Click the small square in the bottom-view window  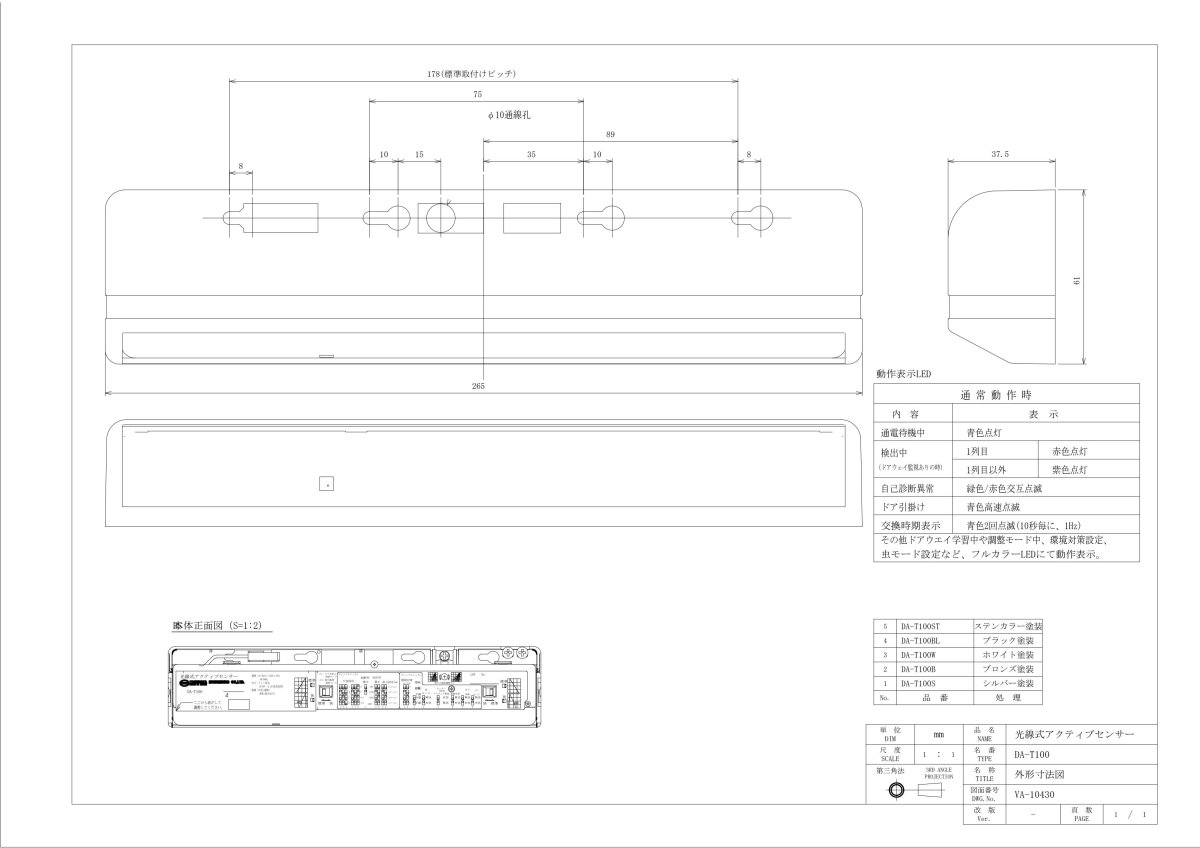point(323,484)
